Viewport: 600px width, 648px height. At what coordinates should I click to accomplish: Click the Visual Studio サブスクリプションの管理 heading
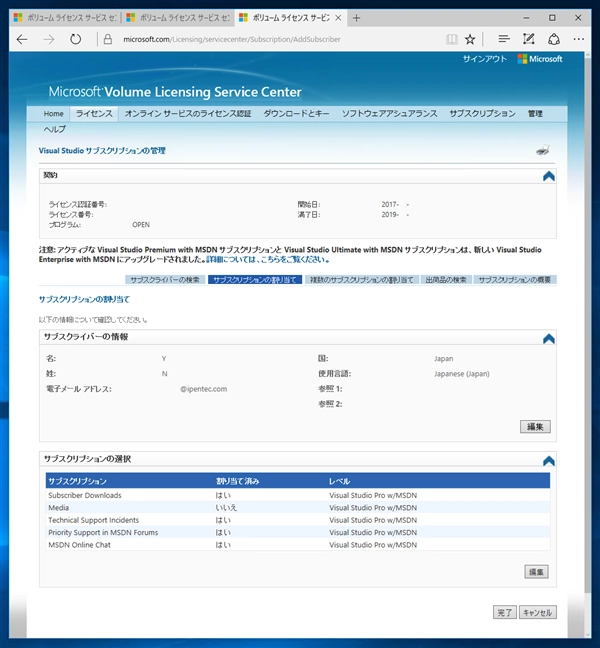point(102,151)
